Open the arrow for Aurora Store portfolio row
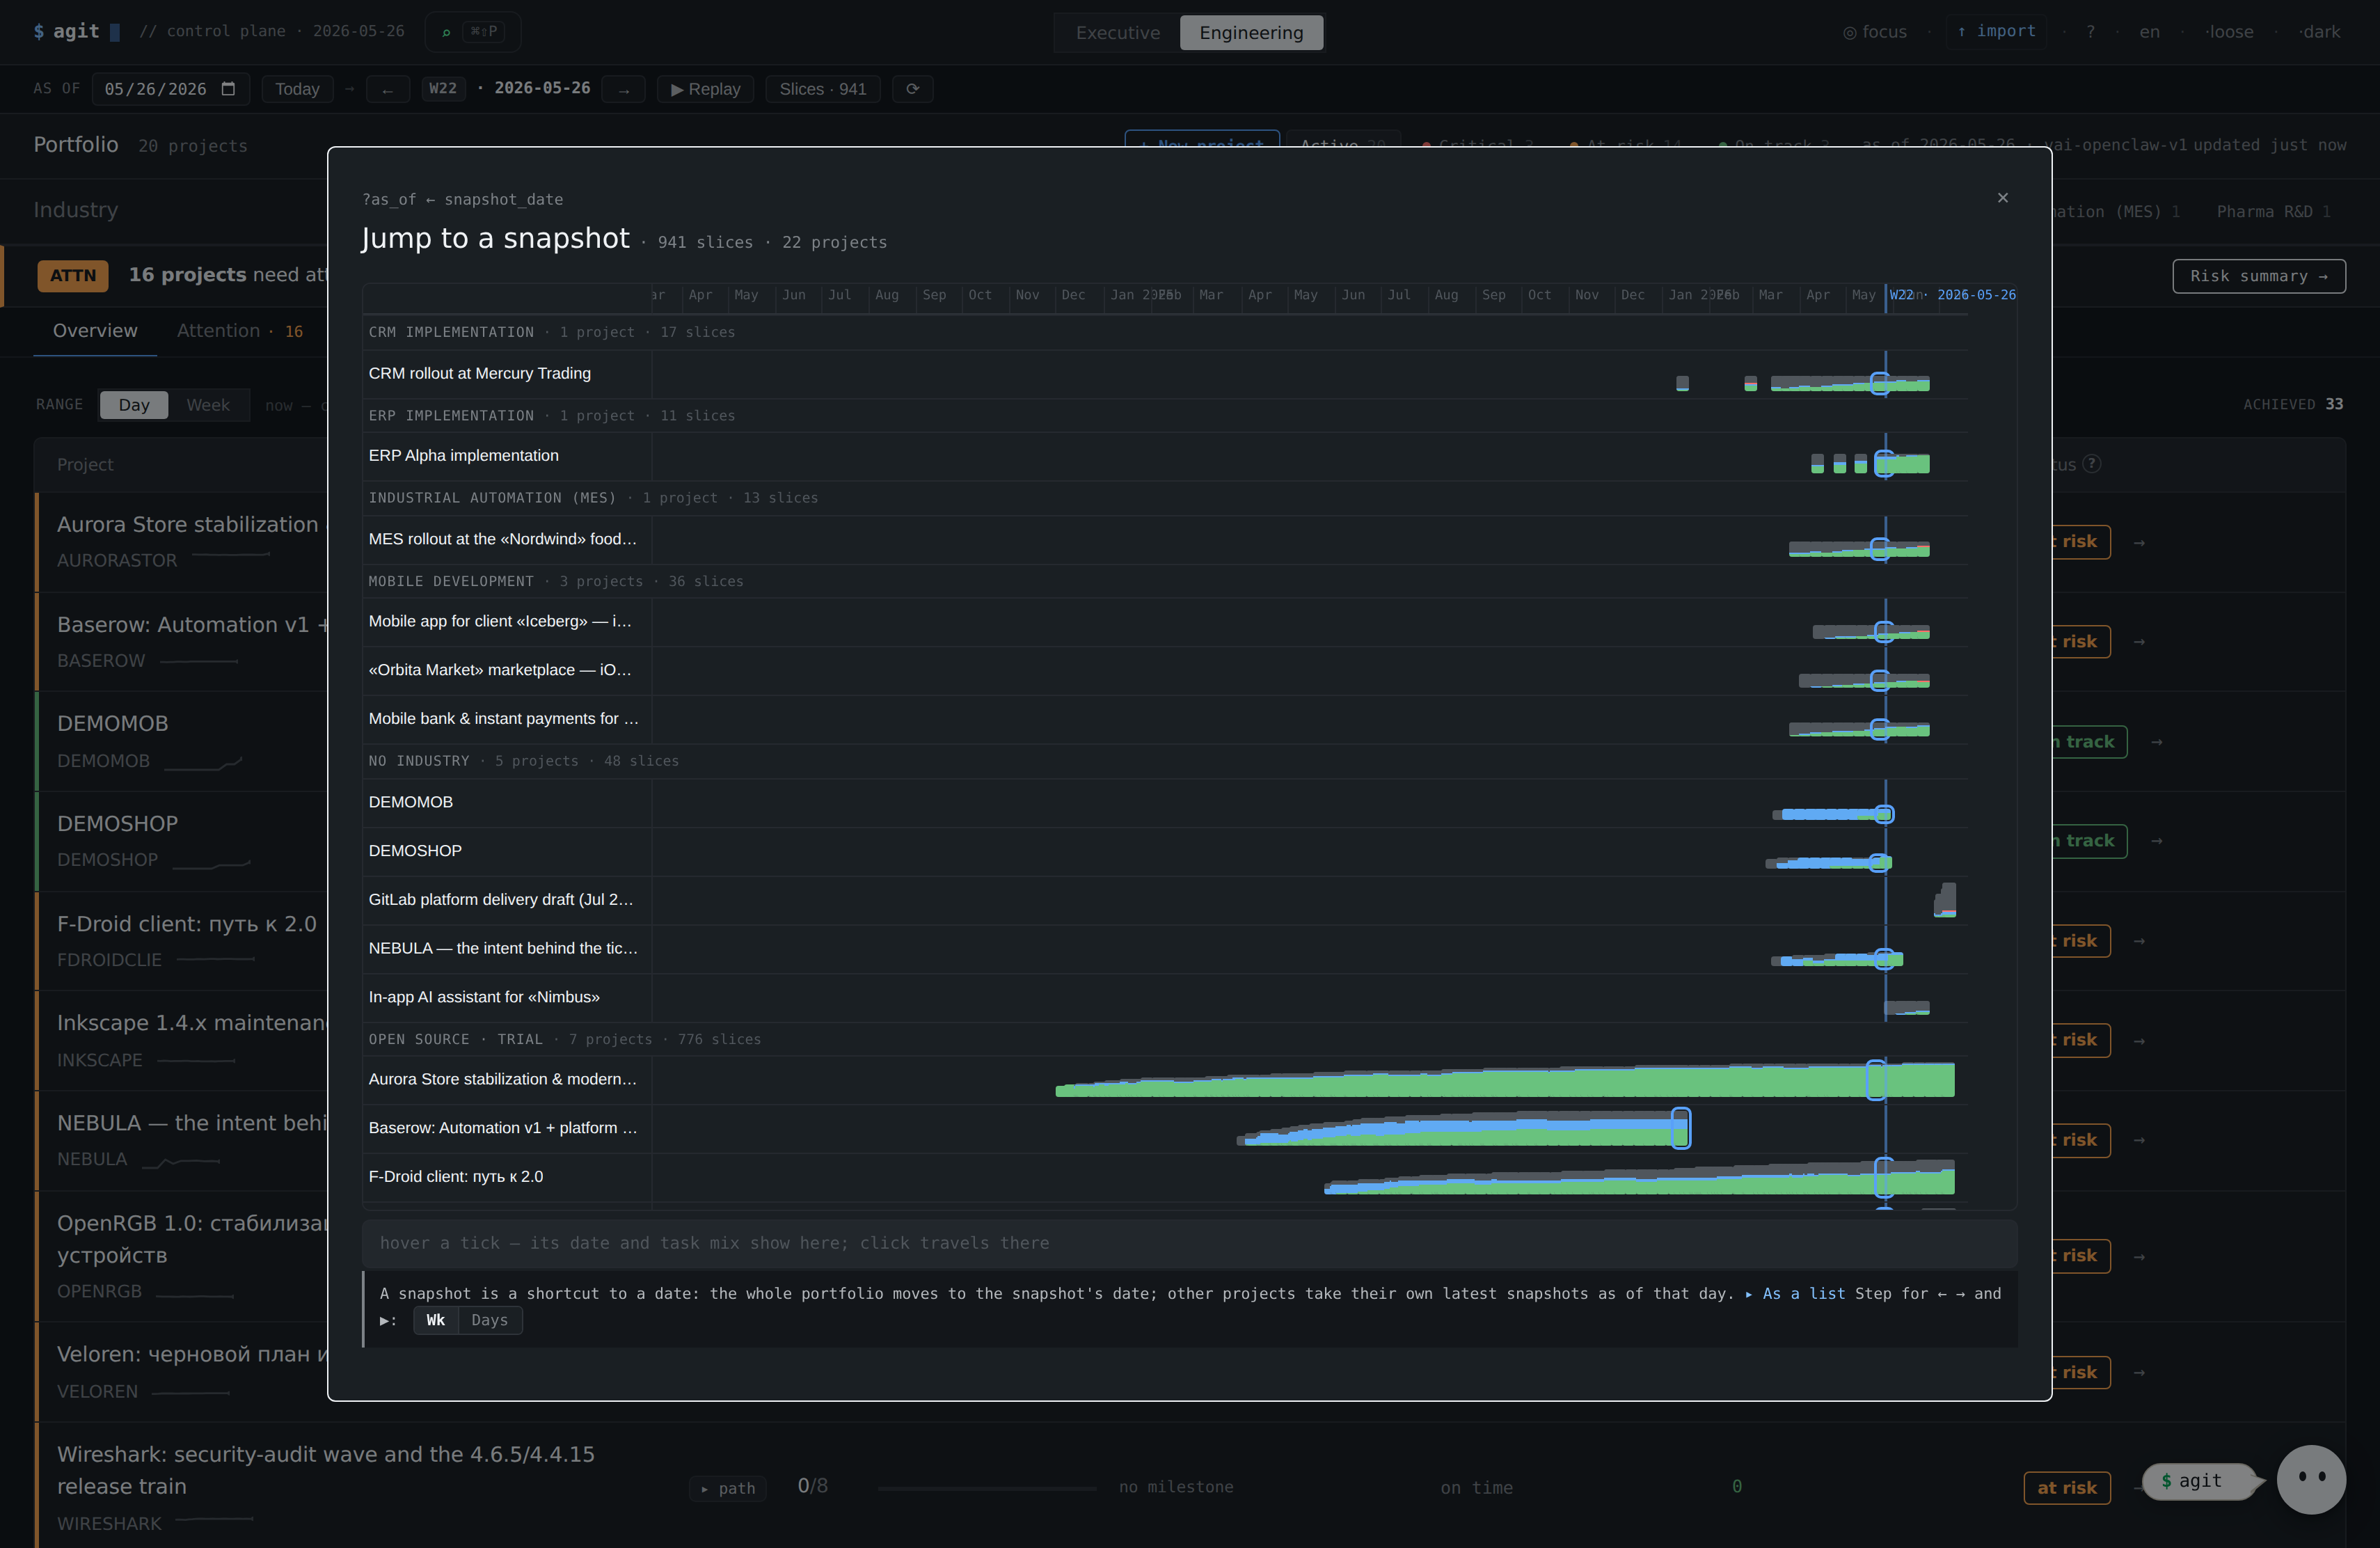This screenshot has width=2380, height=1548. [x=2139, y=542]
